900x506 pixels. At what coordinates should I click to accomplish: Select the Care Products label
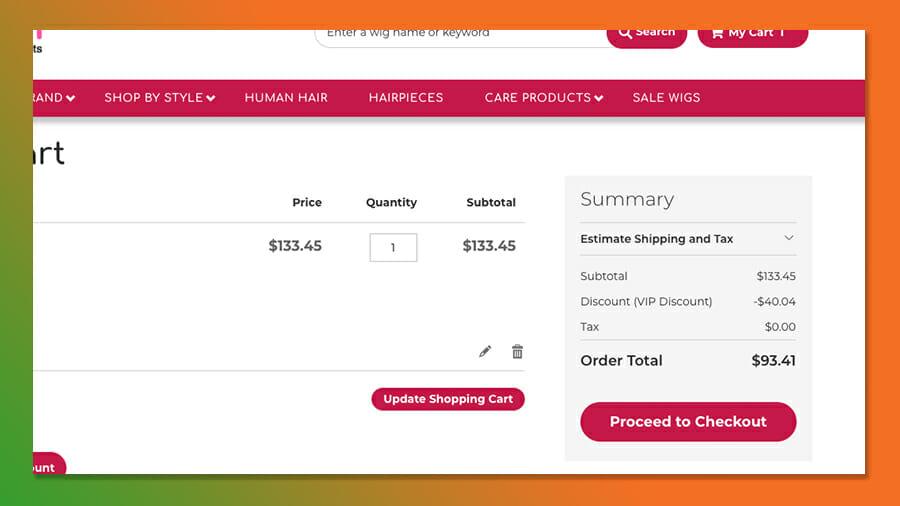point(537,97)
